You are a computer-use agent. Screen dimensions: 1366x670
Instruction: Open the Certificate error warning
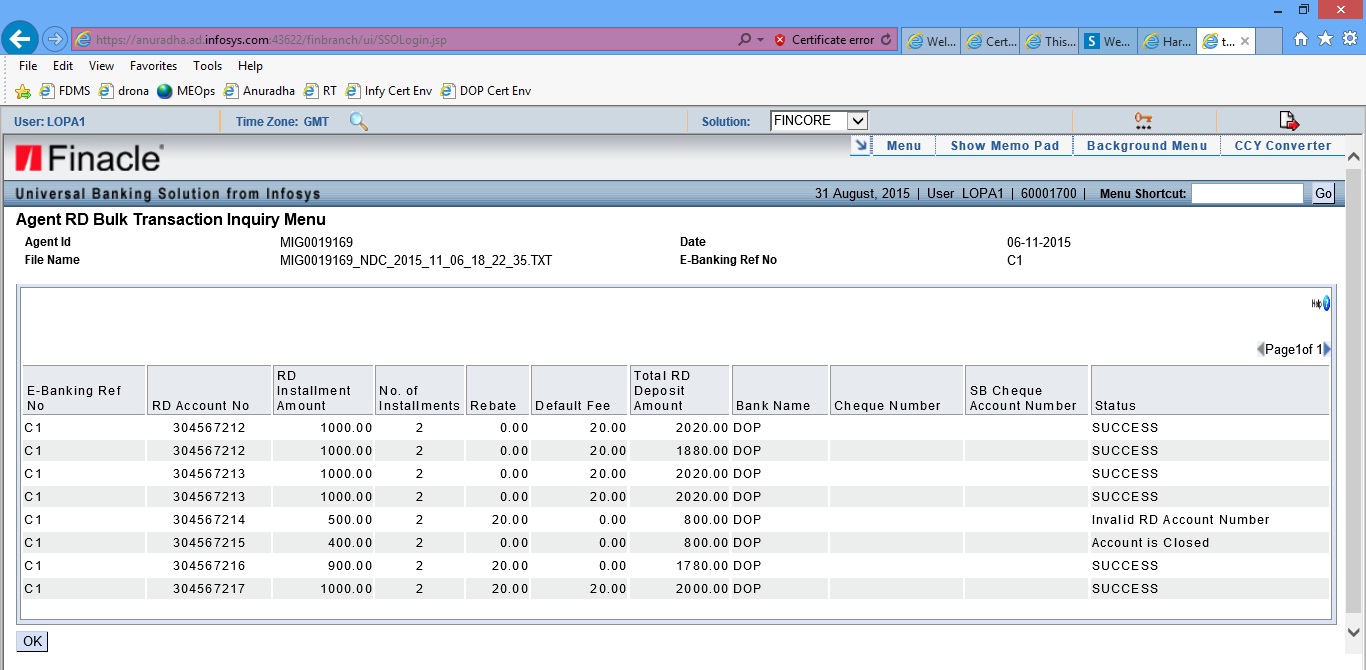point(824,40)
